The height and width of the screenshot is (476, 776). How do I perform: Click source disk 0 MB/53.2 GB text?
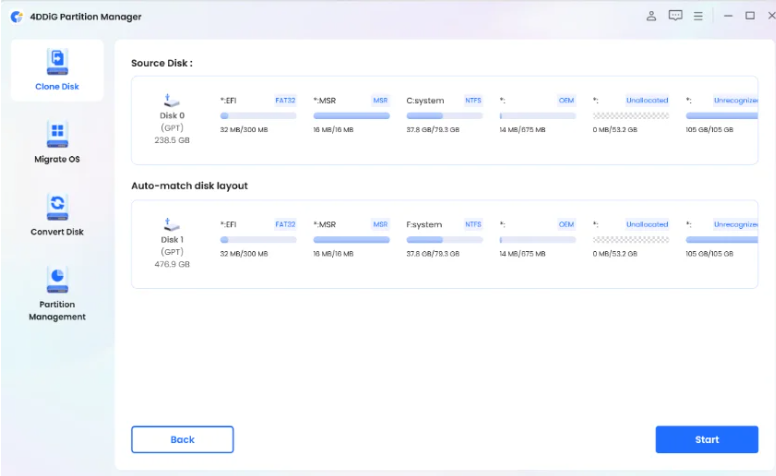615,130
